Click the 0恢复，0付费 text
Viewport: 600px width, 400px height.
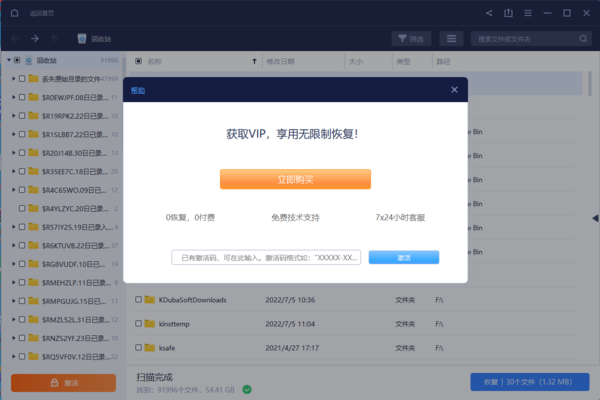(x=190, y=217)
